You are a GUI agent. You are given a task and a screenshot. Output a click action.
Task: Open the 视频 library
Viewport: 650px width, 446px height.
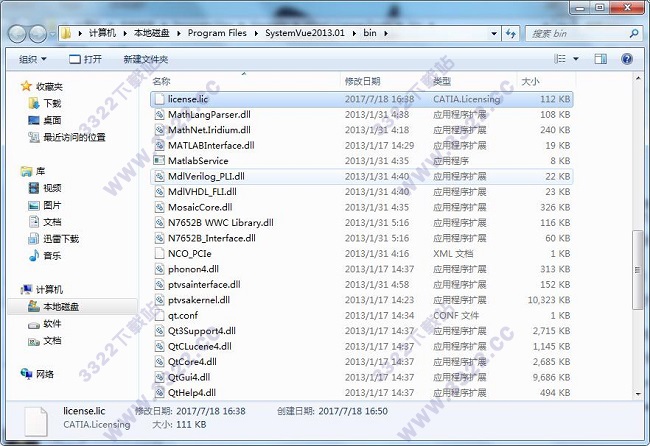pyautogui.click(x=52, y=188)
